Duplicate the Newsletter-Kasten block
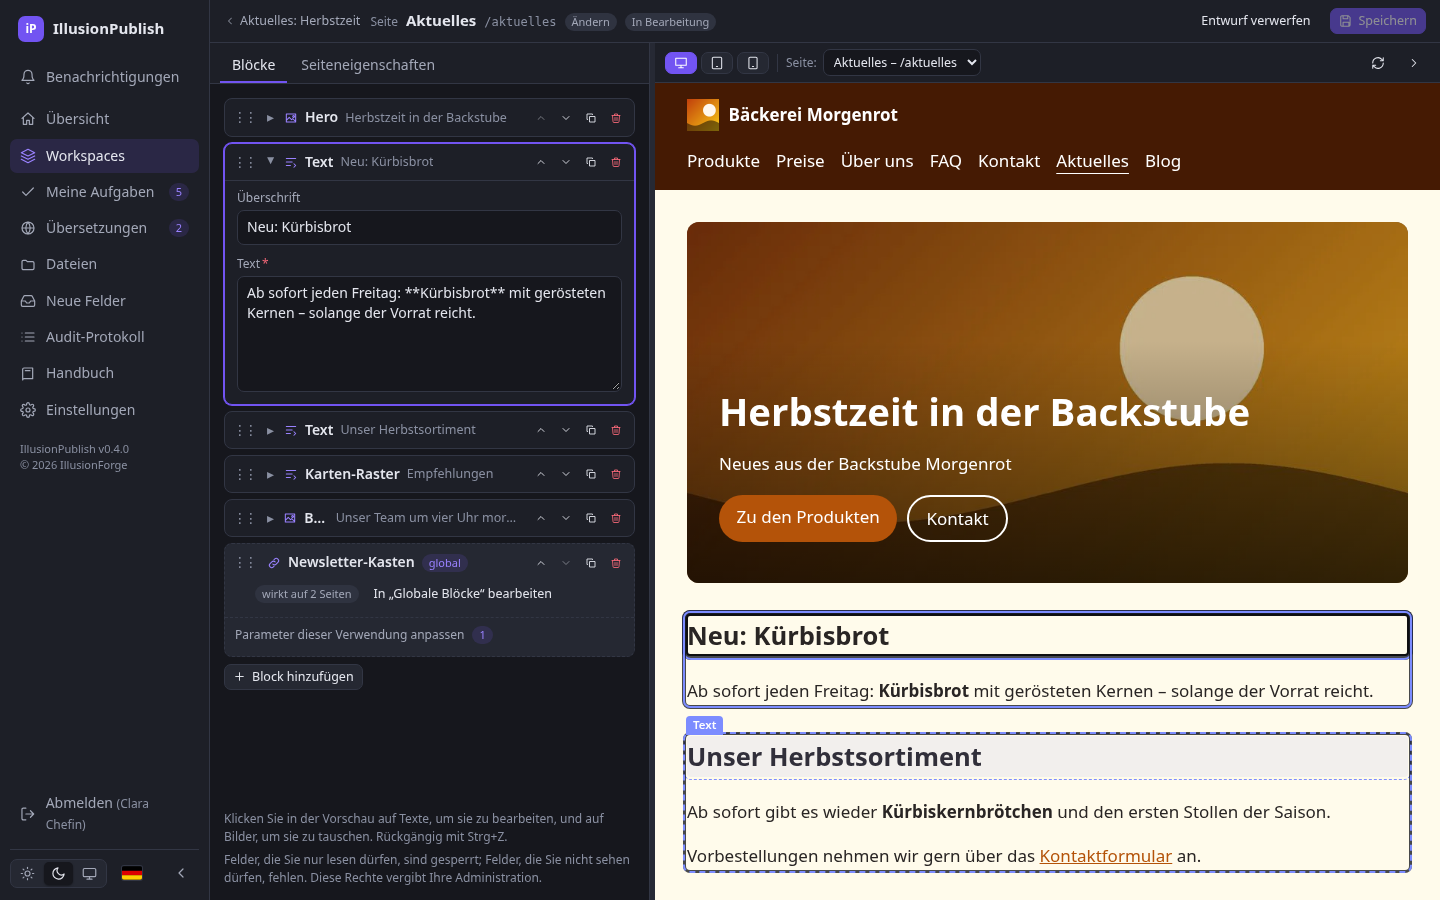The width and height of the screenshot is (1440, 900). (591, 563)
